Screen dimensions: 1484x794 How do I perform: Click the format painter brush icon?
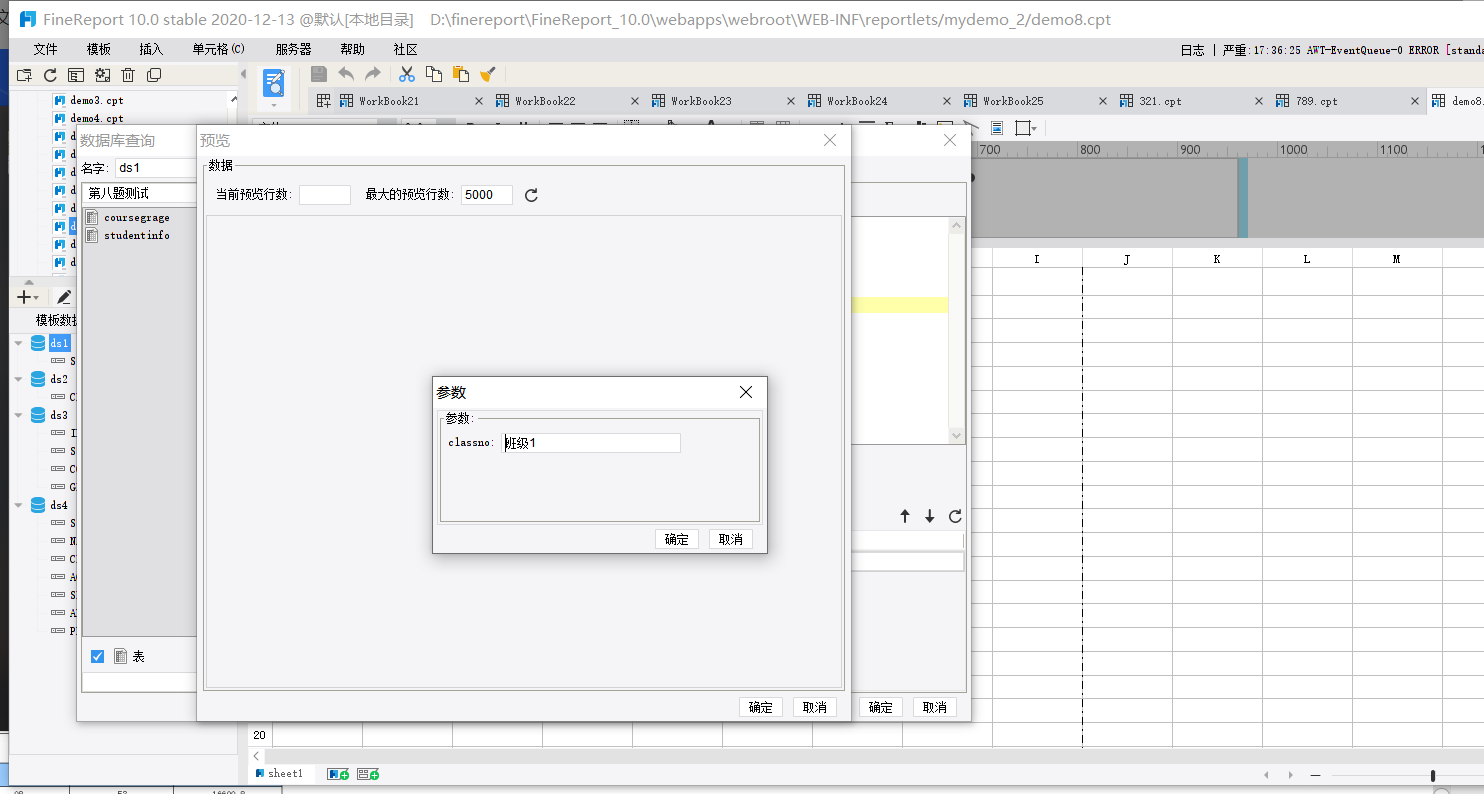coord(488,74)
